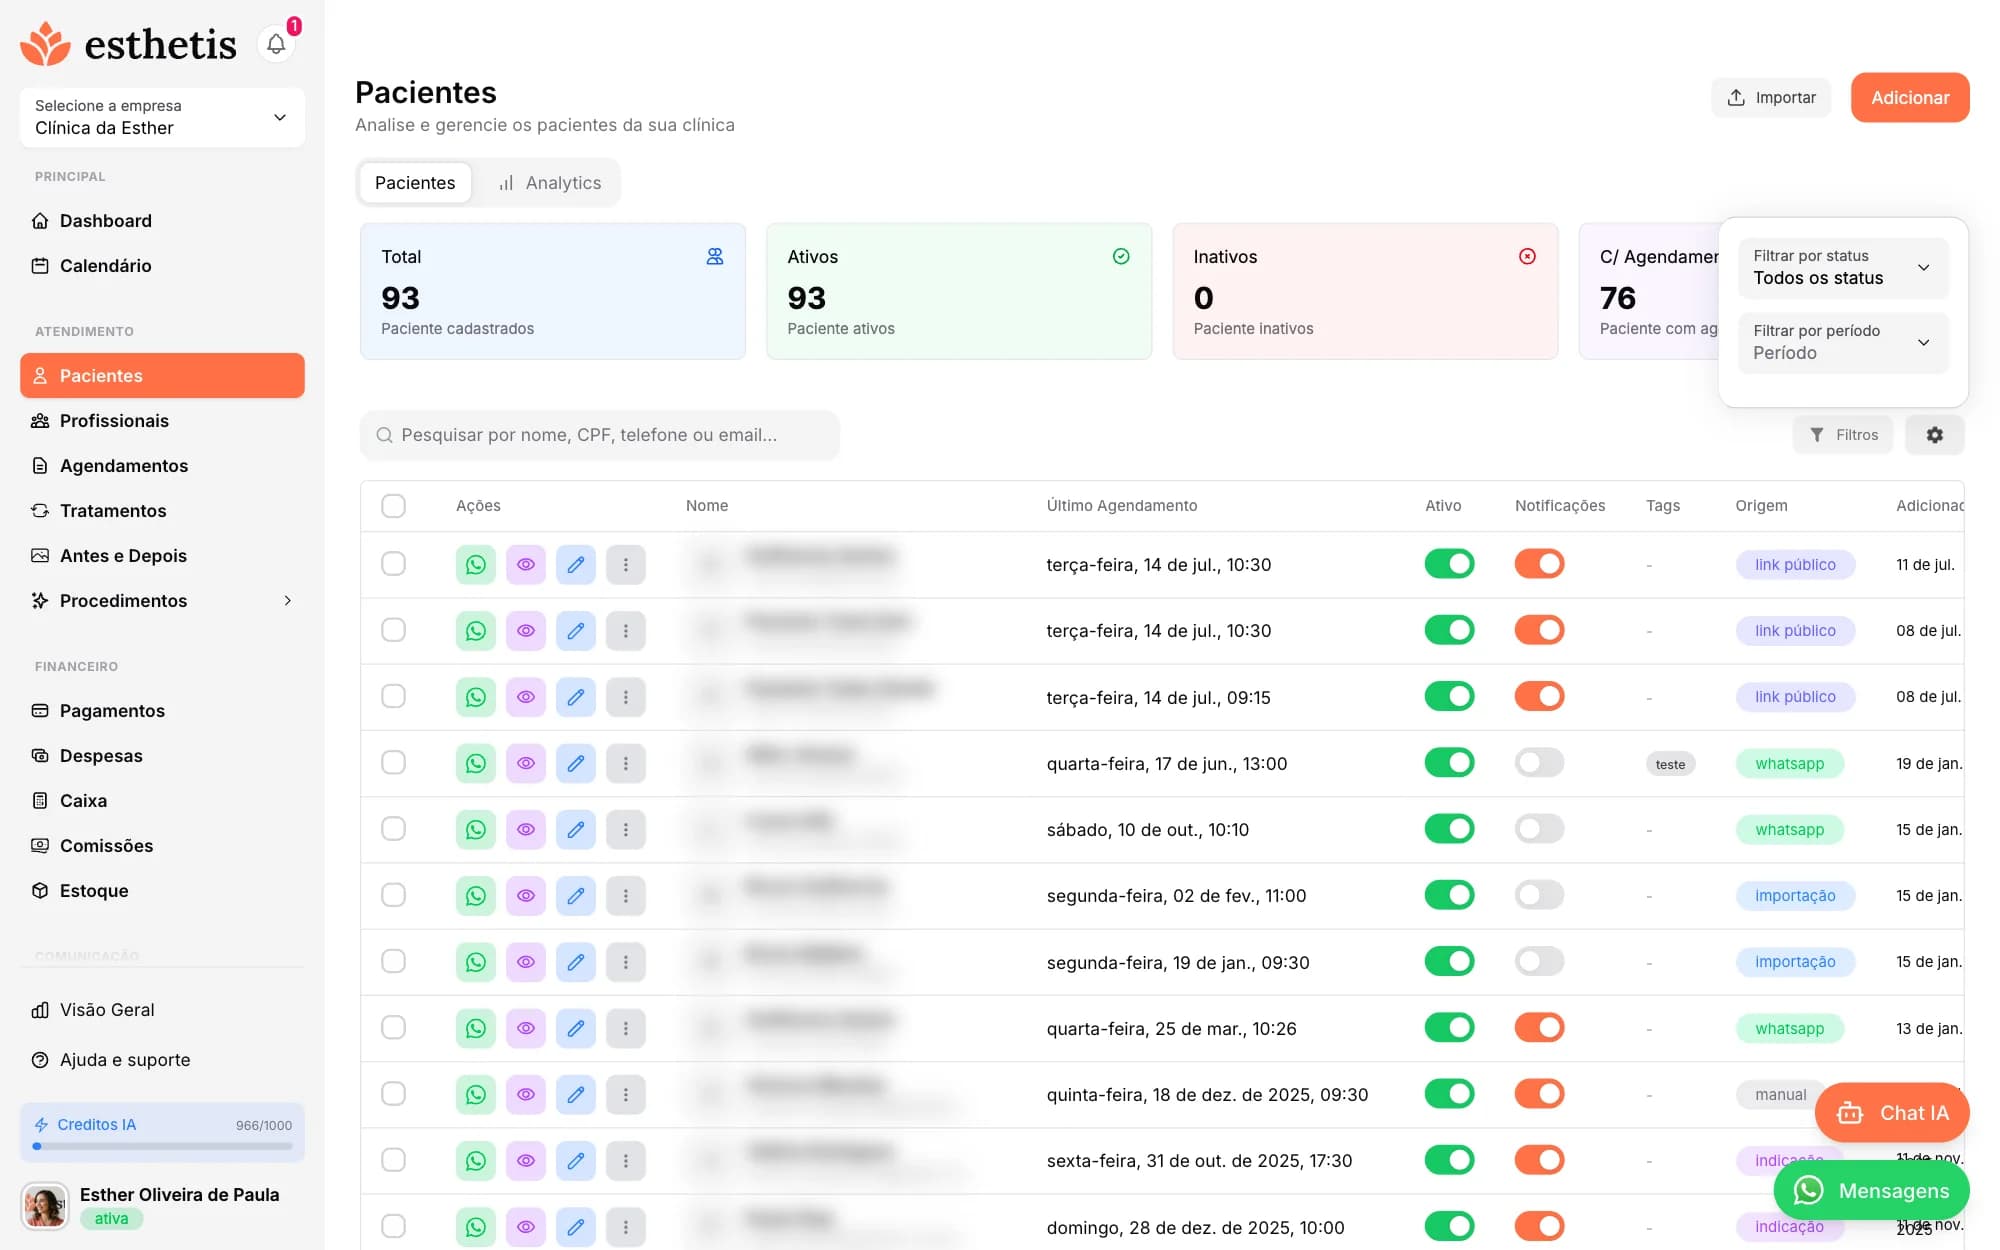Viewport: 2000px width, 1250px height.
Task: Open Antes e Depois in the sidebar
Action: point(162,556)
